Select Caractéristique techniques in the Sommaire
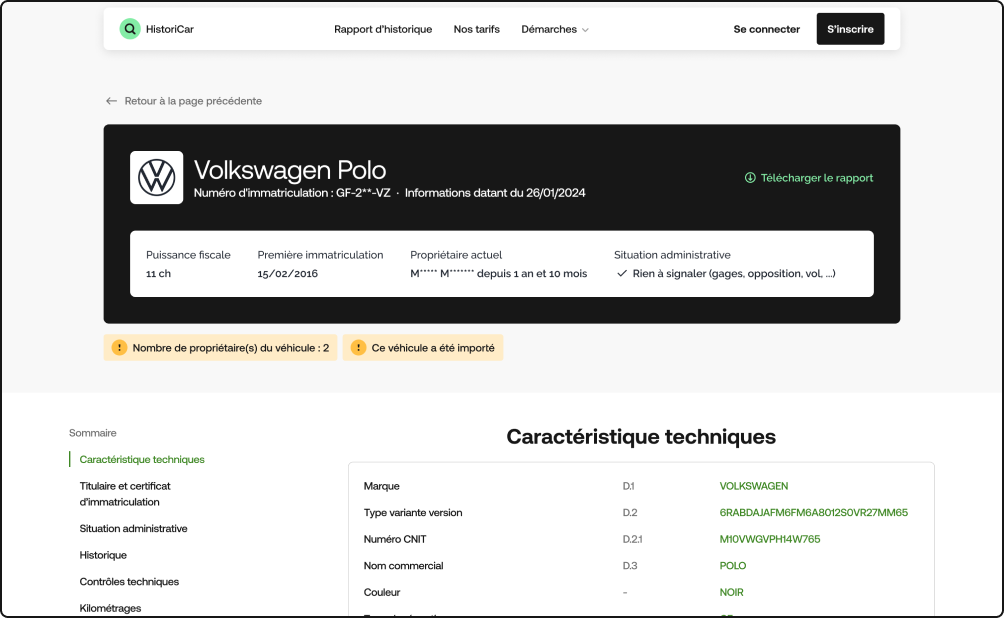Viewport: 1004px width, 618px height. point(142,459)
